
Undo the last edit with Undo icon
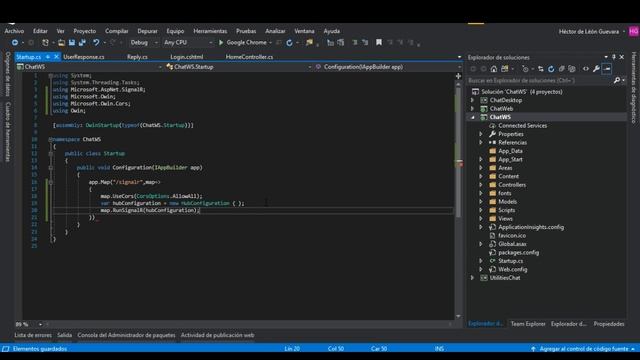[96, 42]
